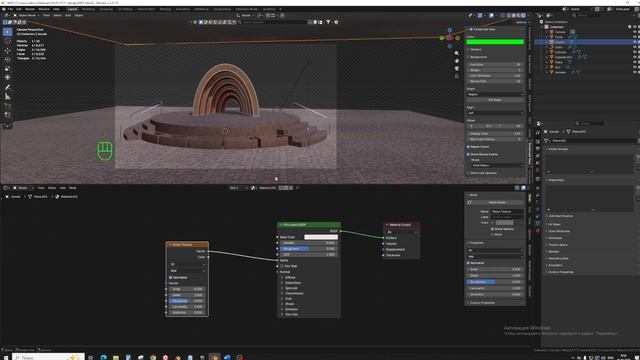Enable the Shadow checkbox
The image size is (640, 360).
tap(469, 49)
